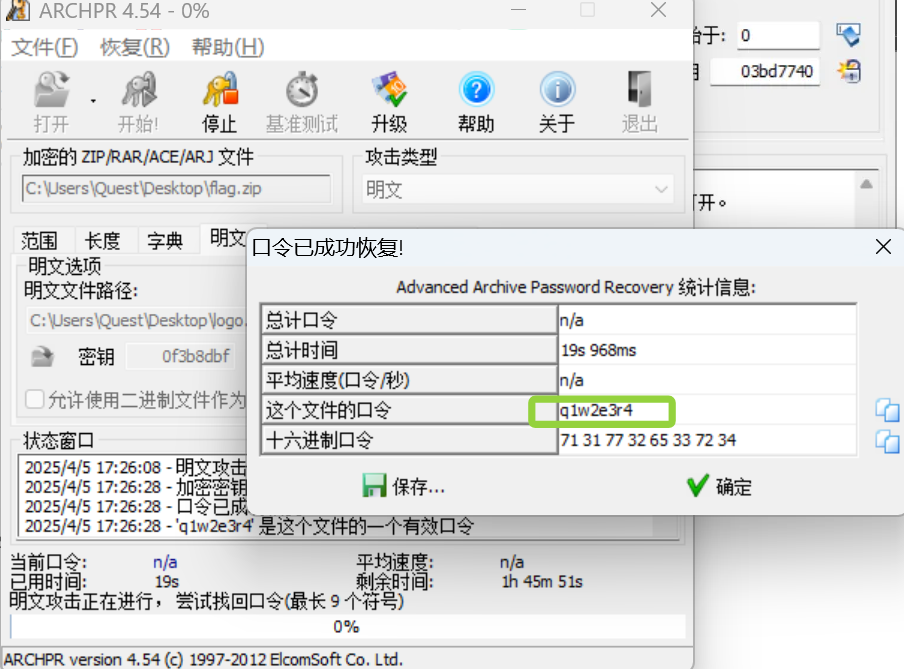This screenshot has width=904, height=669.
Task: Click the 总计口令 row label
Action: (409, 320)
